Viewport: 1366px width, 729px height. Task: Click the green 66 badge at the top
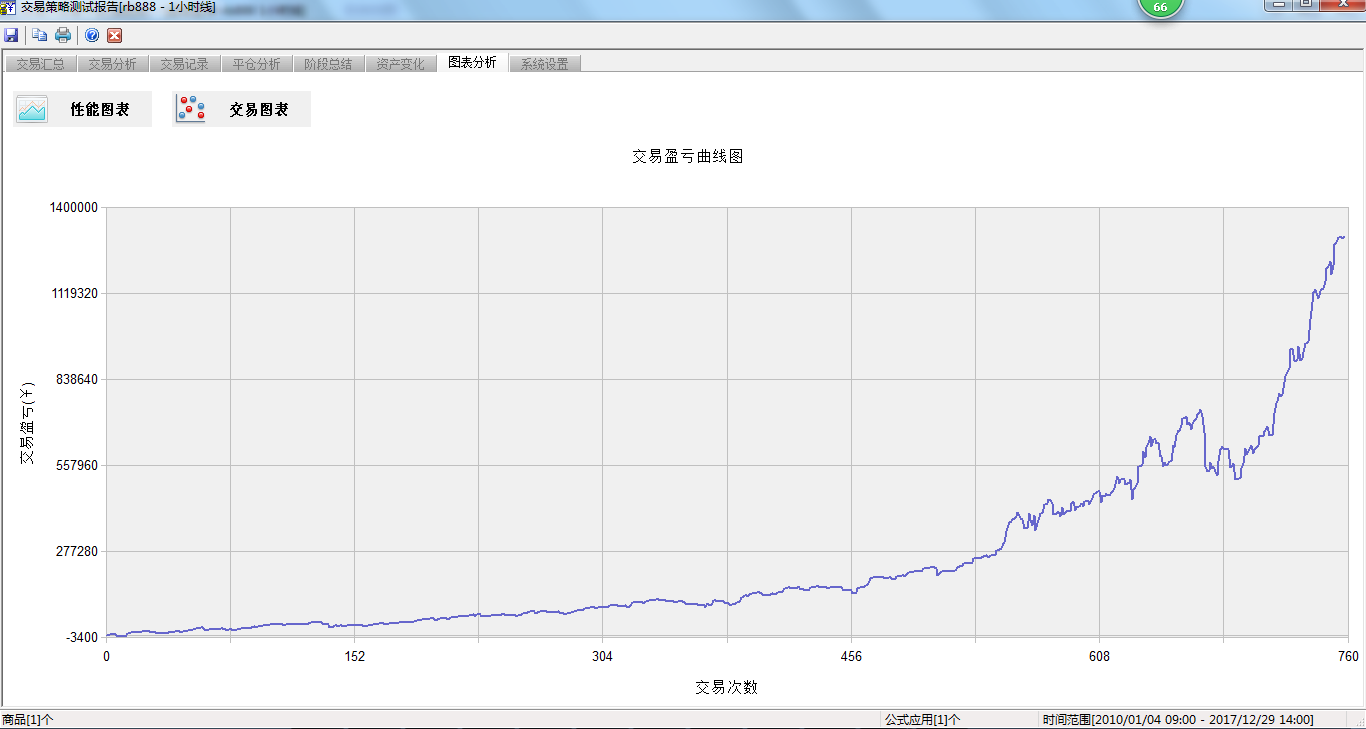pyautogui.click(x=1160, y=7)
